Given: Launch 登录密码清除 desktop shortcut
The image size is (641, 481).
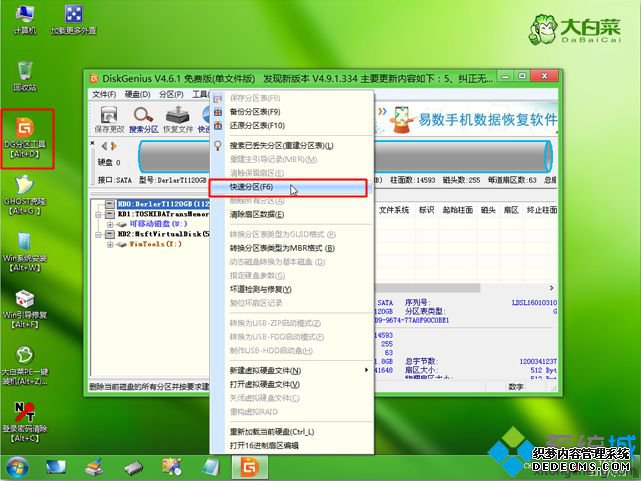Looking at the screenshot, I should coord(25,423).
